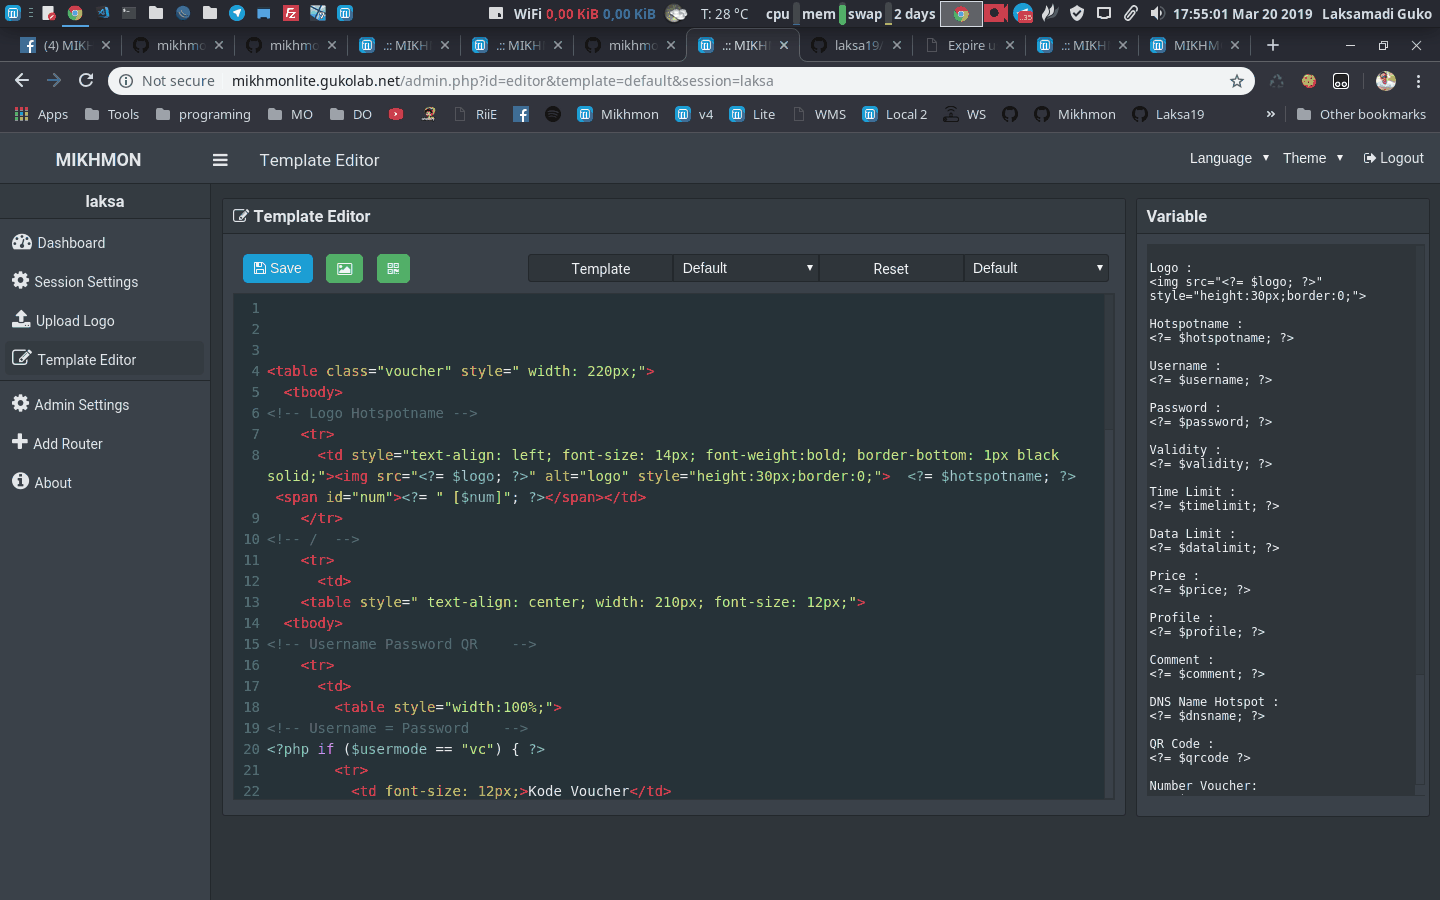Open Session Settings via gear icon
This screenshot has height=900, width=1440.
(19, 281)
